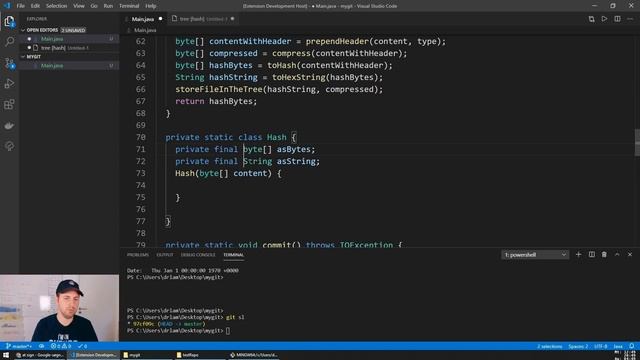This screenshot has height=360, width=640.
Task: Open the Explorer view in activity bar
Action: [9, 21]
